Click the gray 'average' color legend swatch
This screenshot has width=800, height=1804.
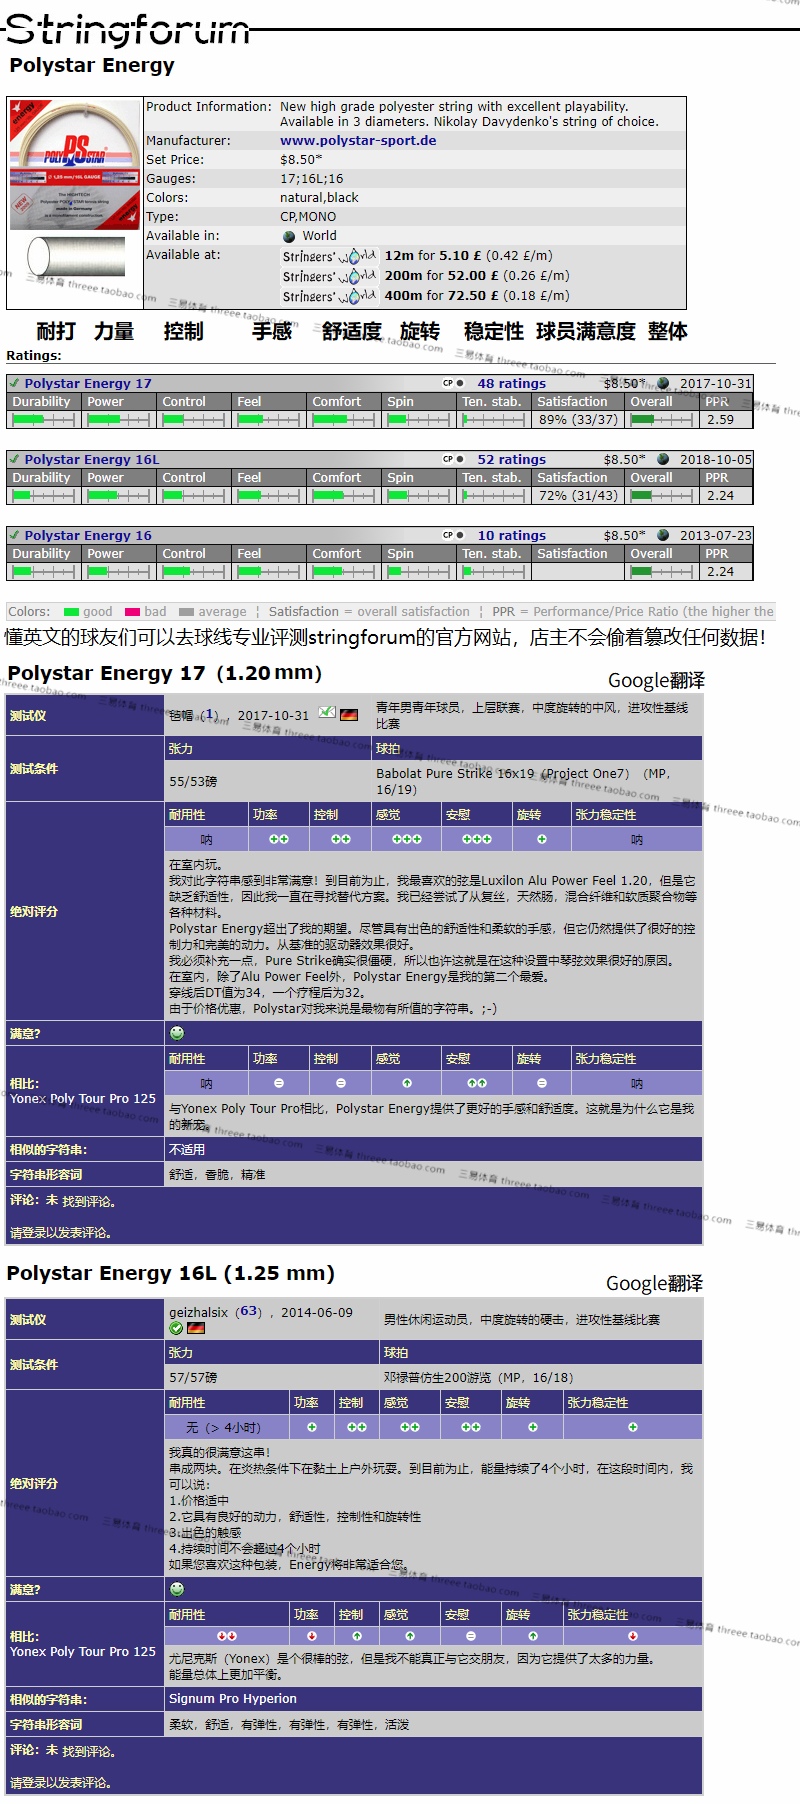click(x=186, y=612)
